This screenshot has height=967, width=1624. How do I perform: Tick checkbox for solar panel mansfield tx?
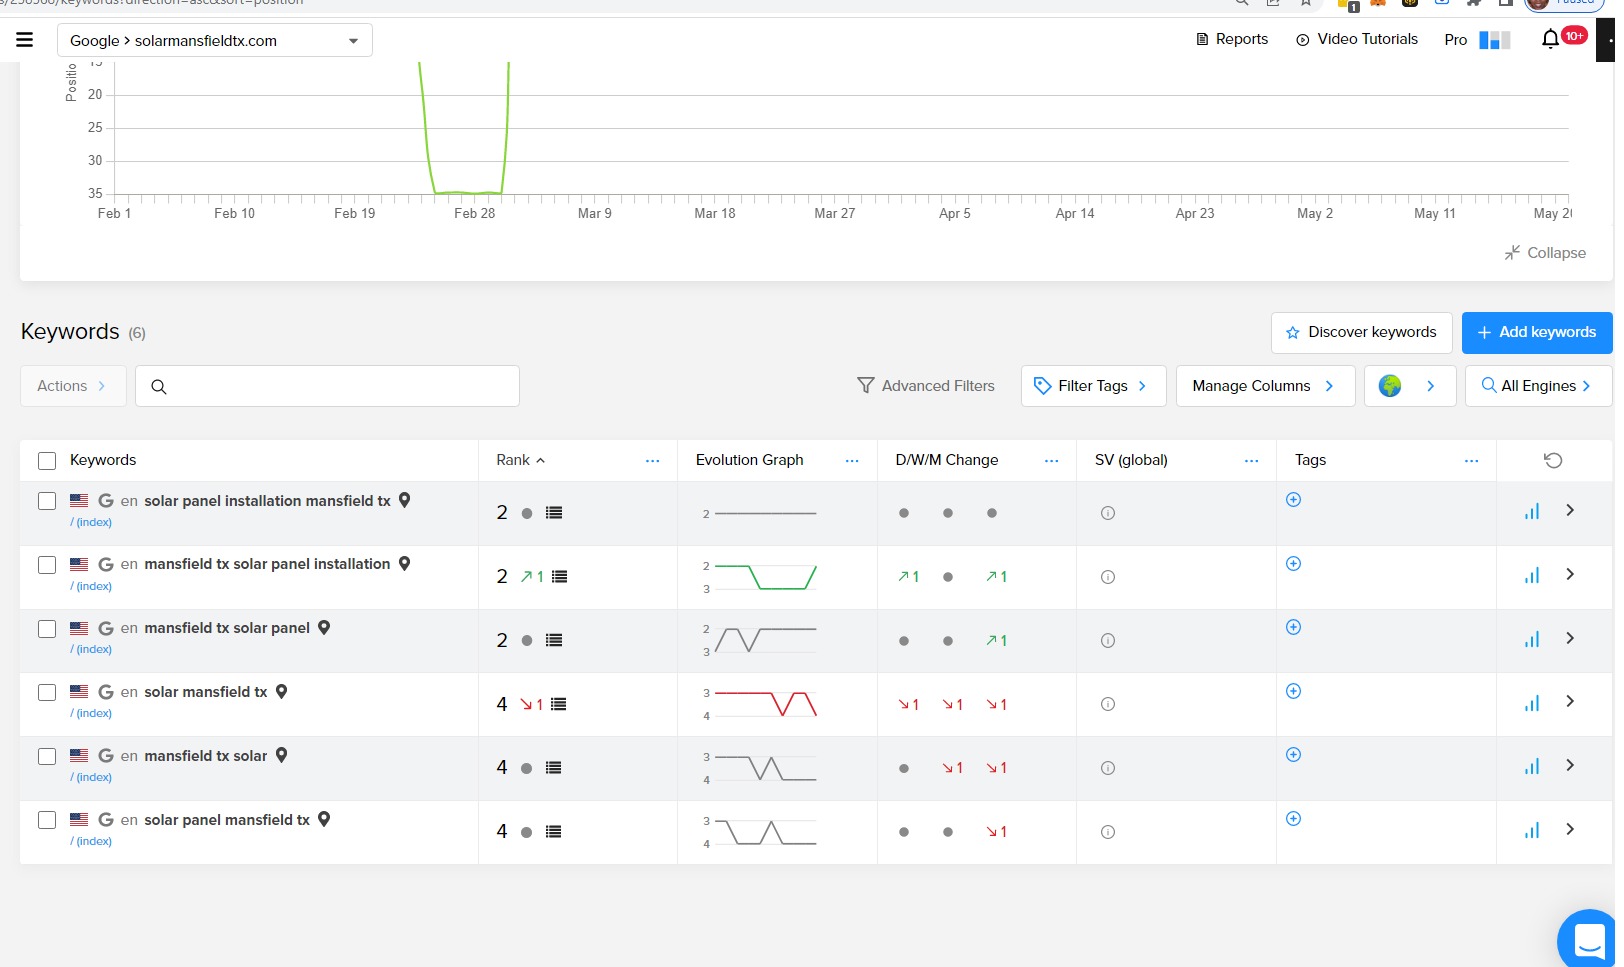[x=47, y=820]
